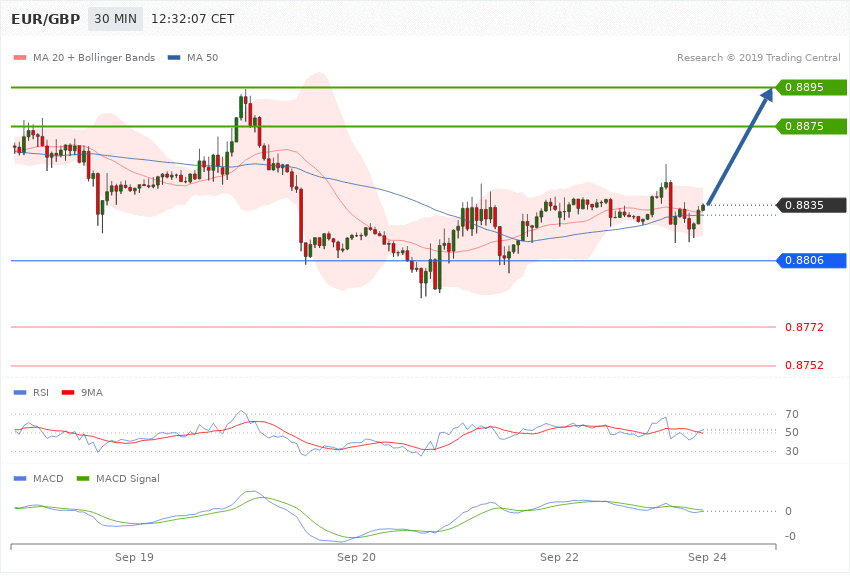The width and height of the screenshot is (850, 576).
Task: Click the 0.8752 support level label
Action: [x=804, y=365]
